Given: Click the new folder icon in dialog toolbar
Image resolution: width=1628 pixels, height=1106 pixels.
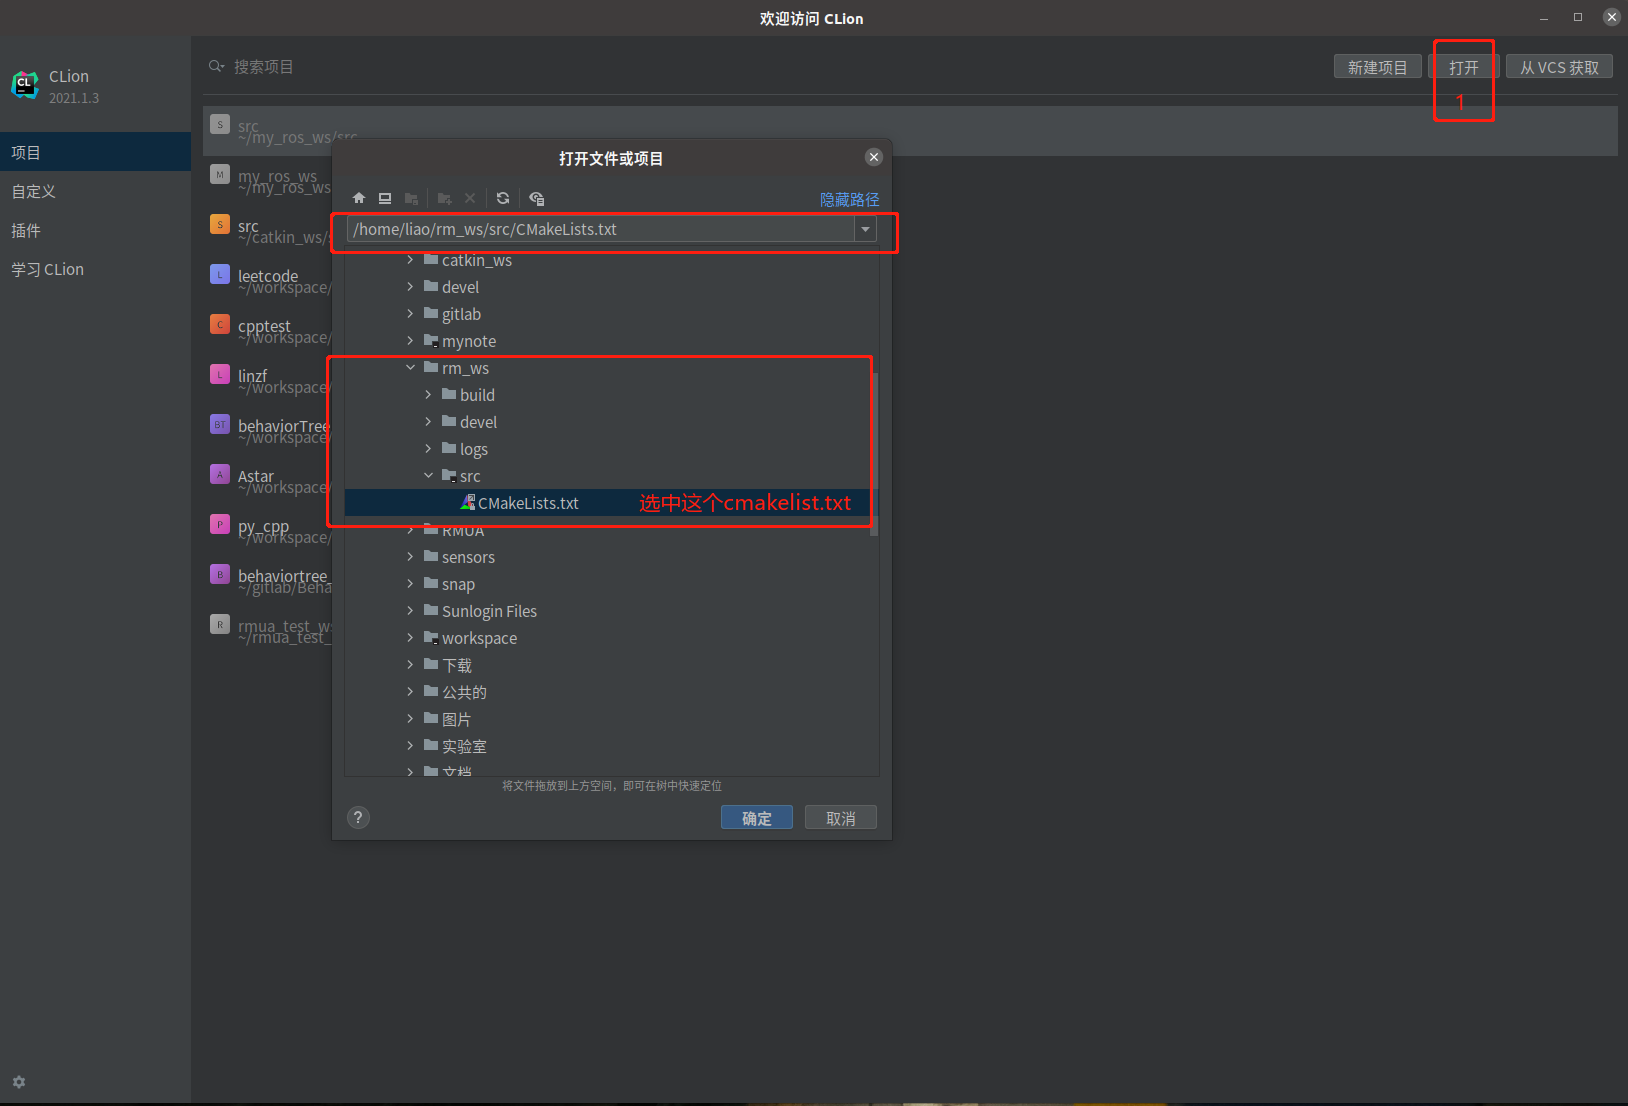Looking at the screenshot, I should 444,198.
